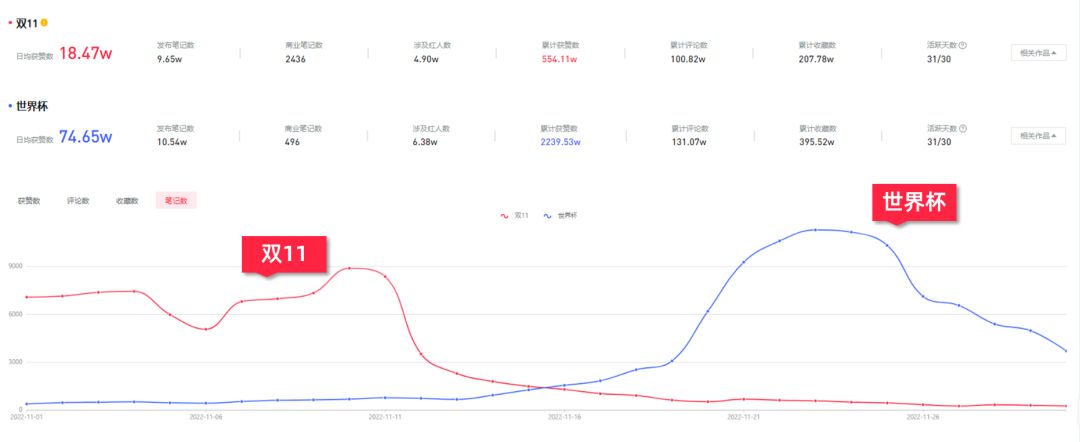Click the red 双11 annotation label on chart
Screen dimensions: 1080x442
click(284, 254)
